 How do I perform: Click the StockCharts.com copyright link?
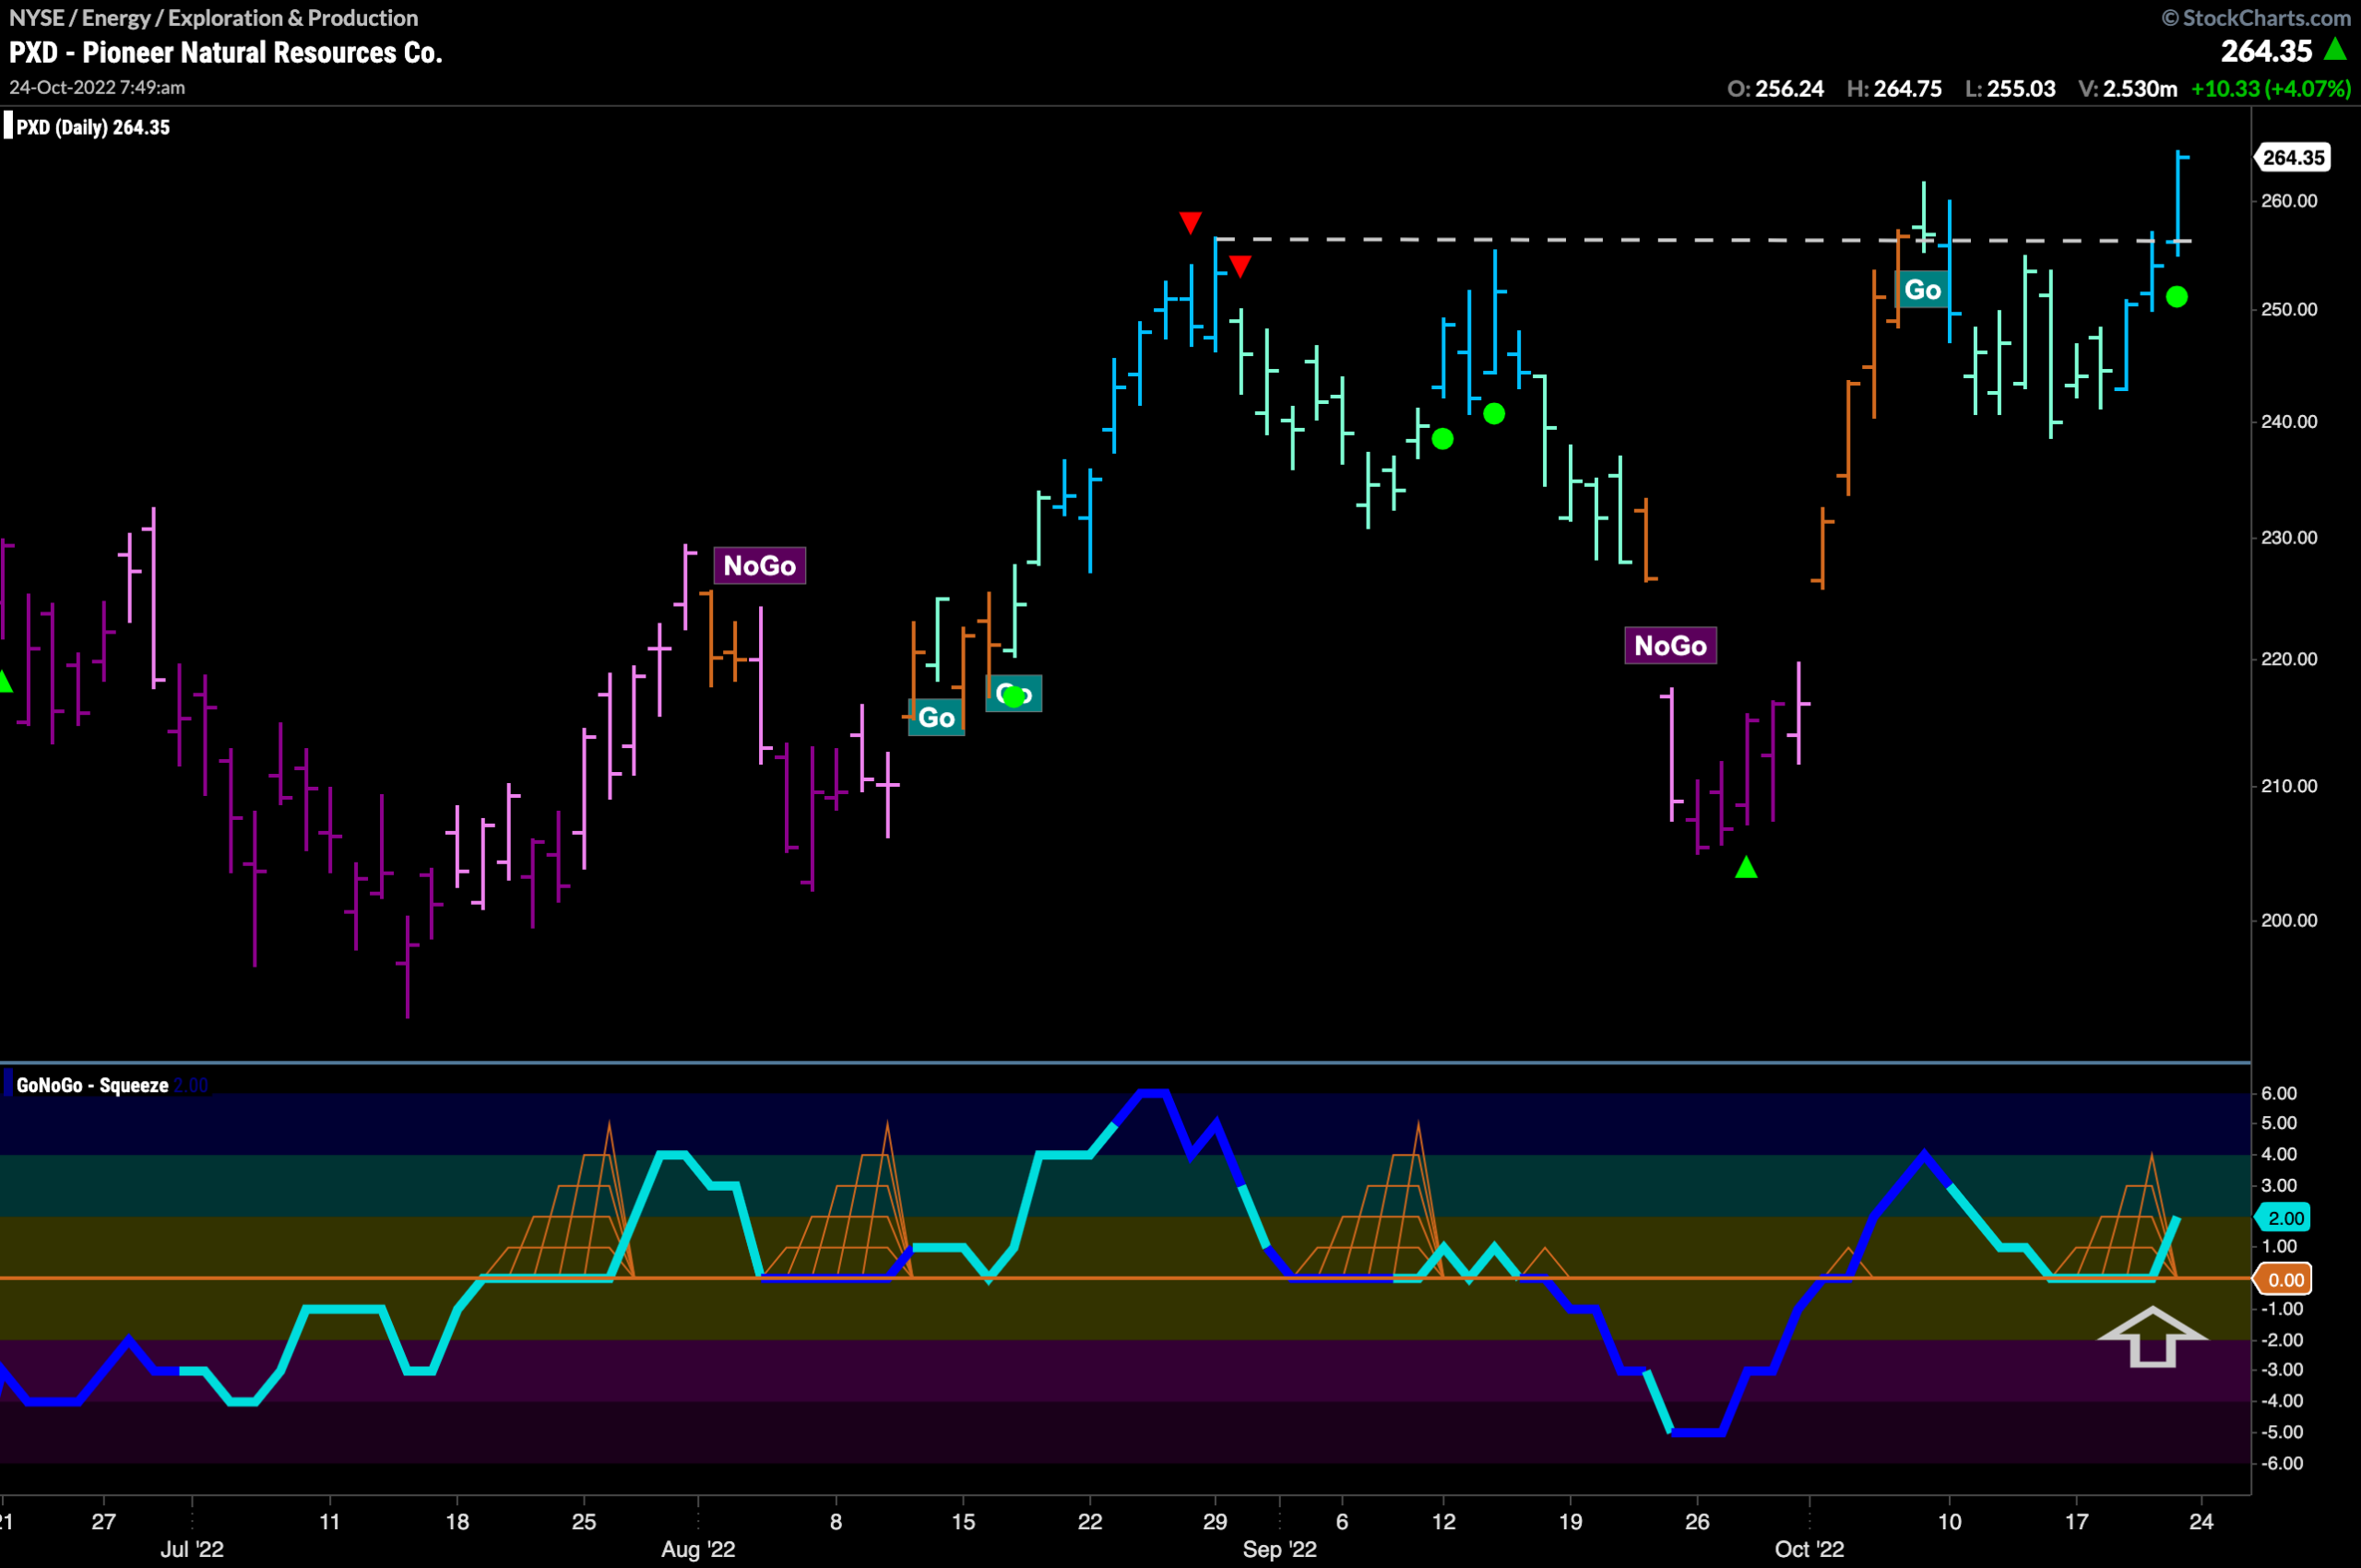pyautogui.click(x=2256, y=18)
